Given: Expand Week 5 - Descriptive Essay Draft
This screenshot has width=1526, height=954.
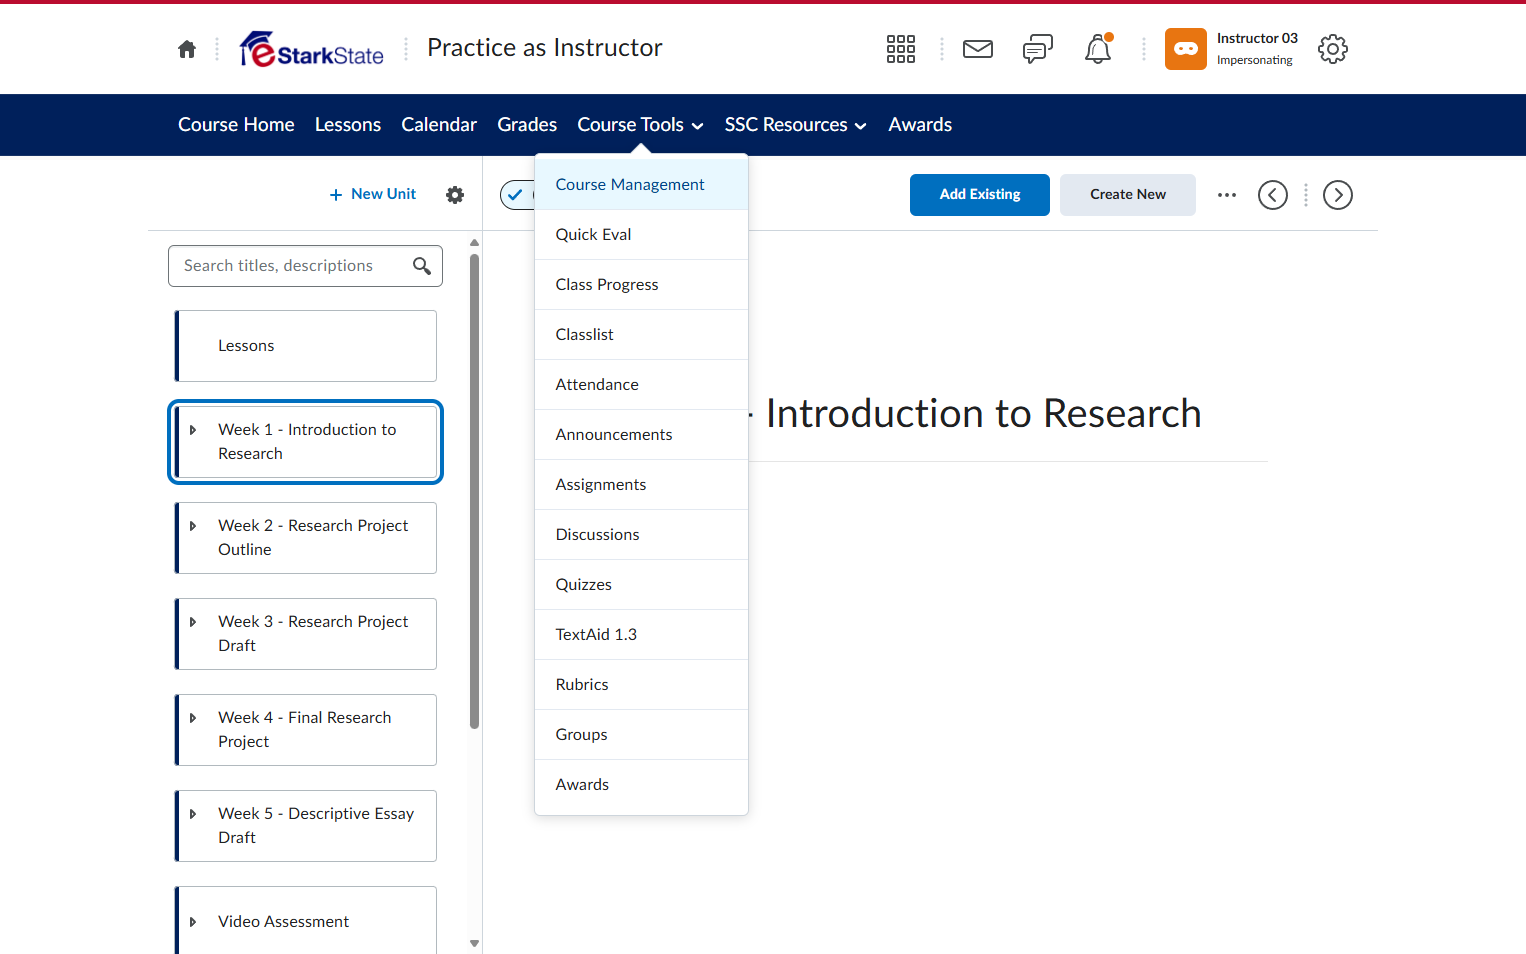Looking at the screenshot, I should [x=193, y=814].
